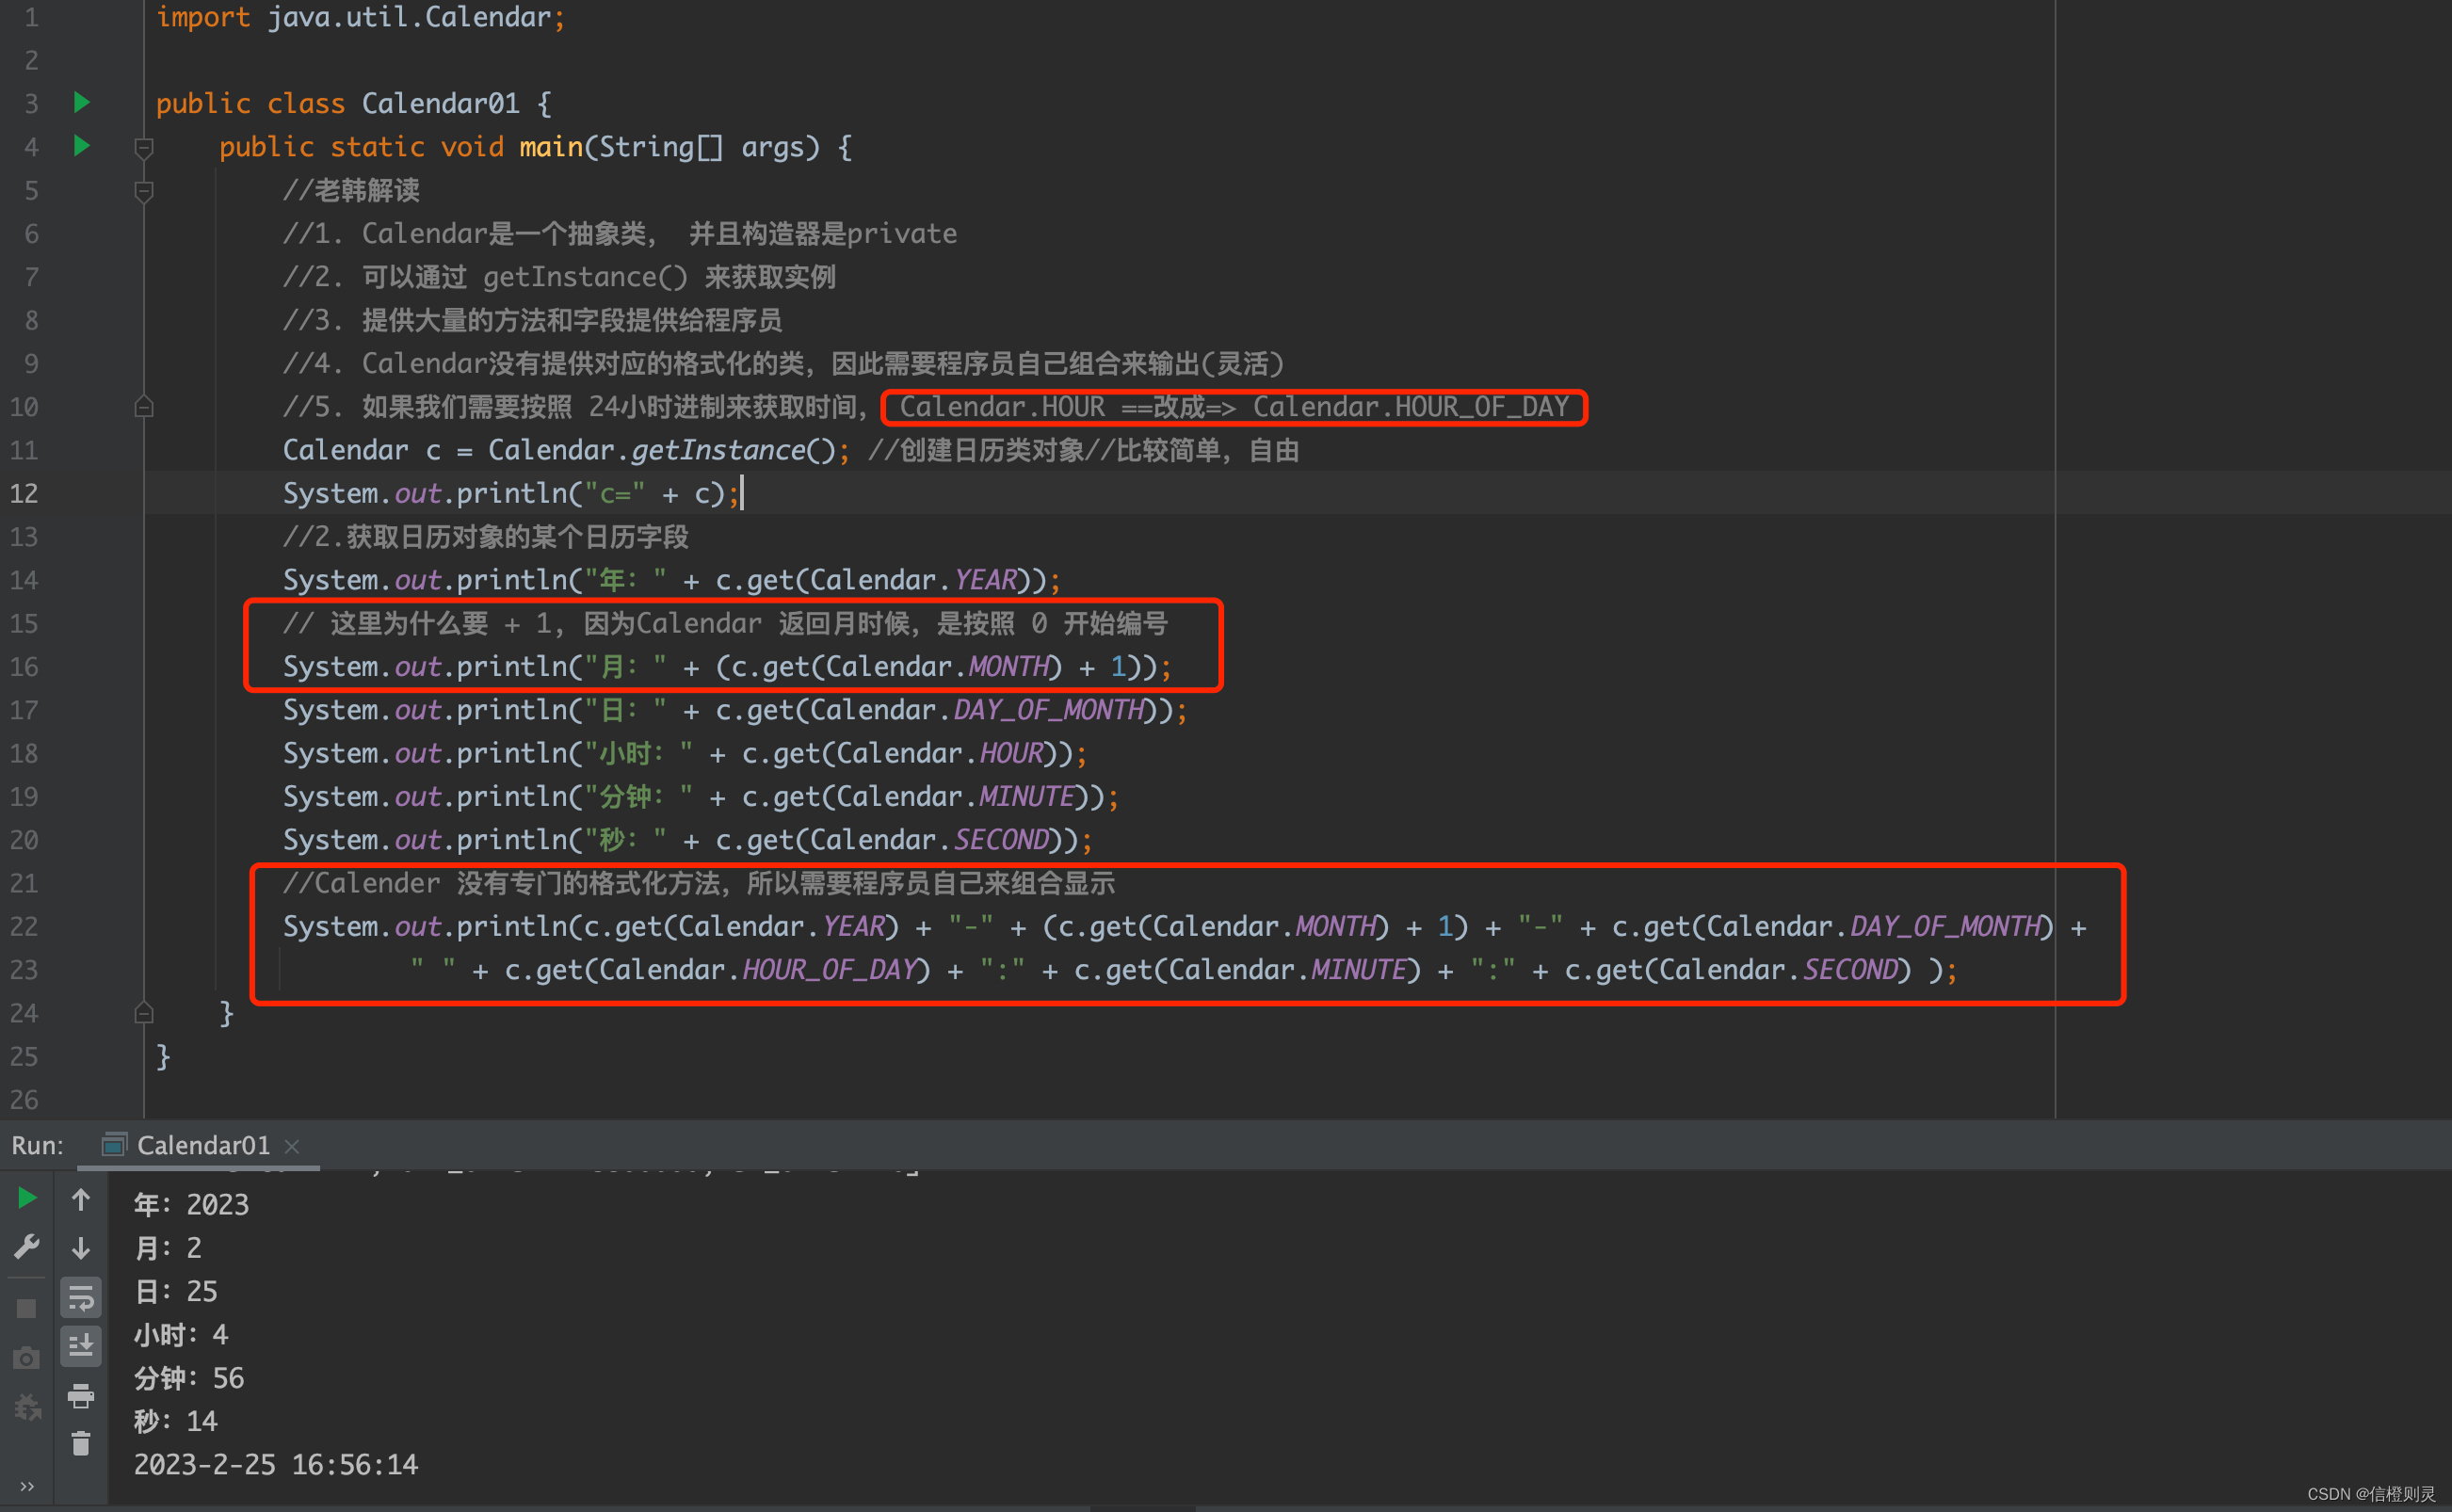Screen dimensions: 2452x1512
Task: Click console output line '分钟: 56'
Action: pyautogui.click(x=189, y=1378)
